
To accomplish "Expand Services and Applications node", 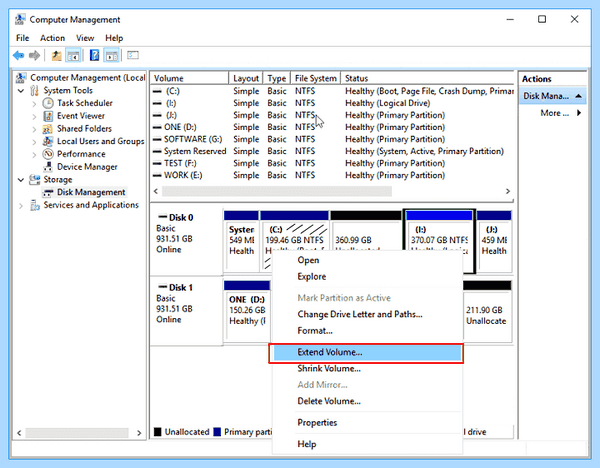I will [x=21, y=206].
